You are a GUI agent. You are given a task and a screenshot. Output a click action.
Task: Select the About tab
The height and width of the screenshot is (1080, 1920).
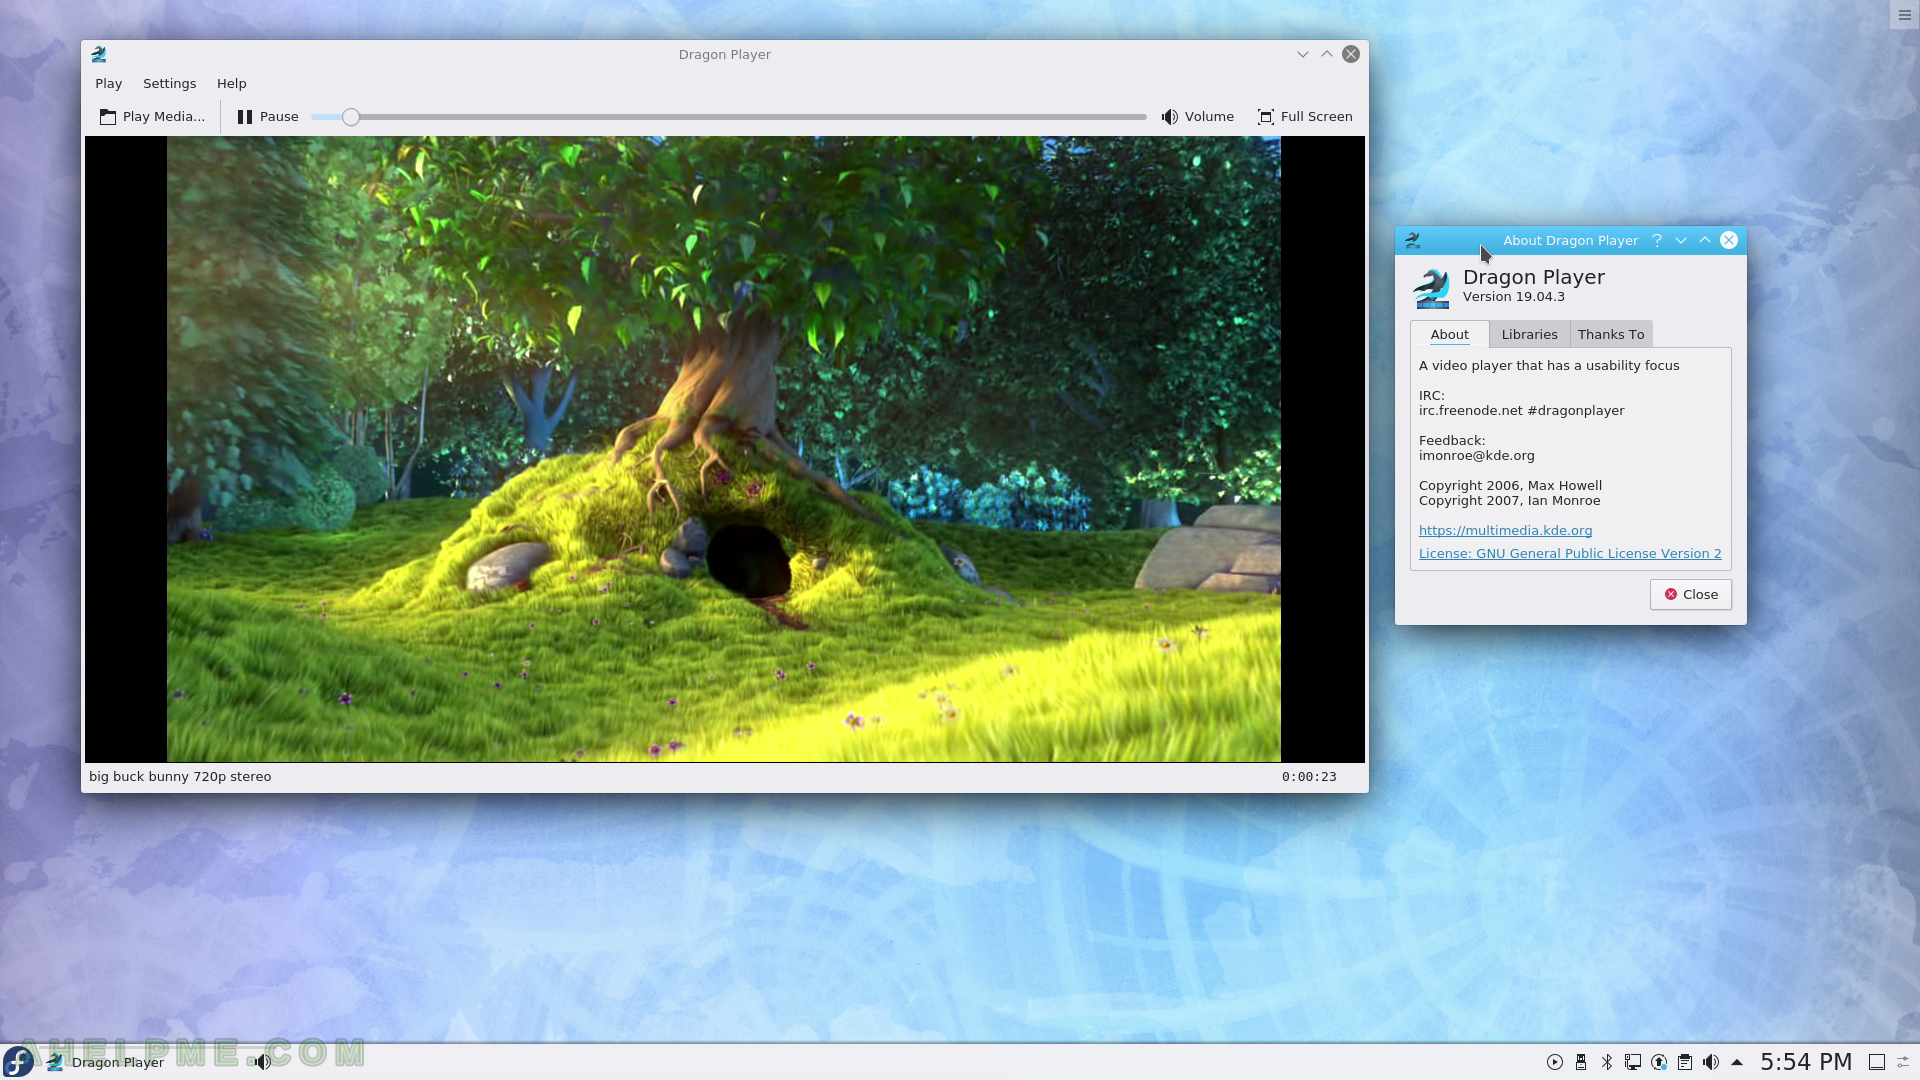click(x=1449, y=335)
